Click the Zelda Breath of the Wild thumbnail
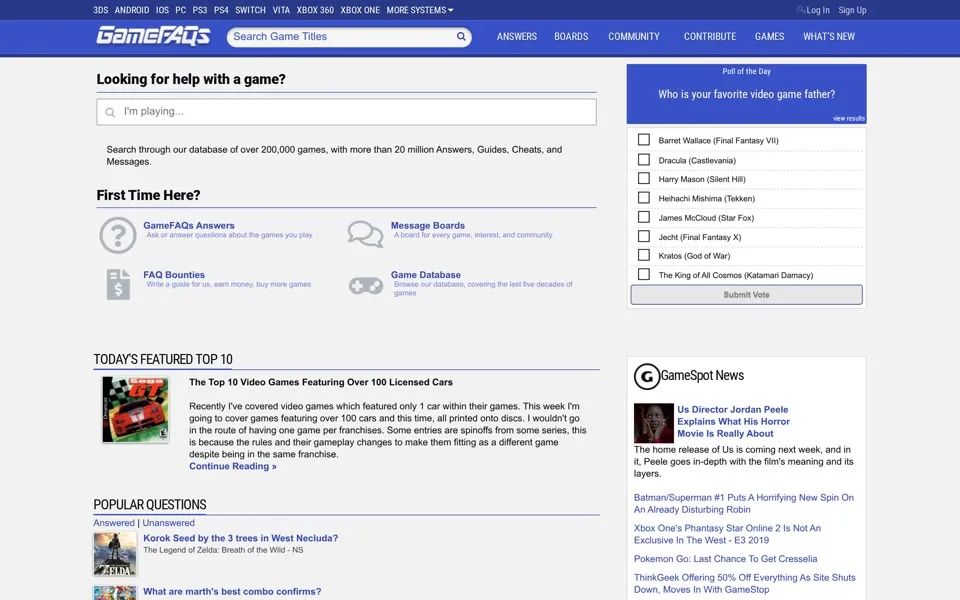 [x=114, y=554]
